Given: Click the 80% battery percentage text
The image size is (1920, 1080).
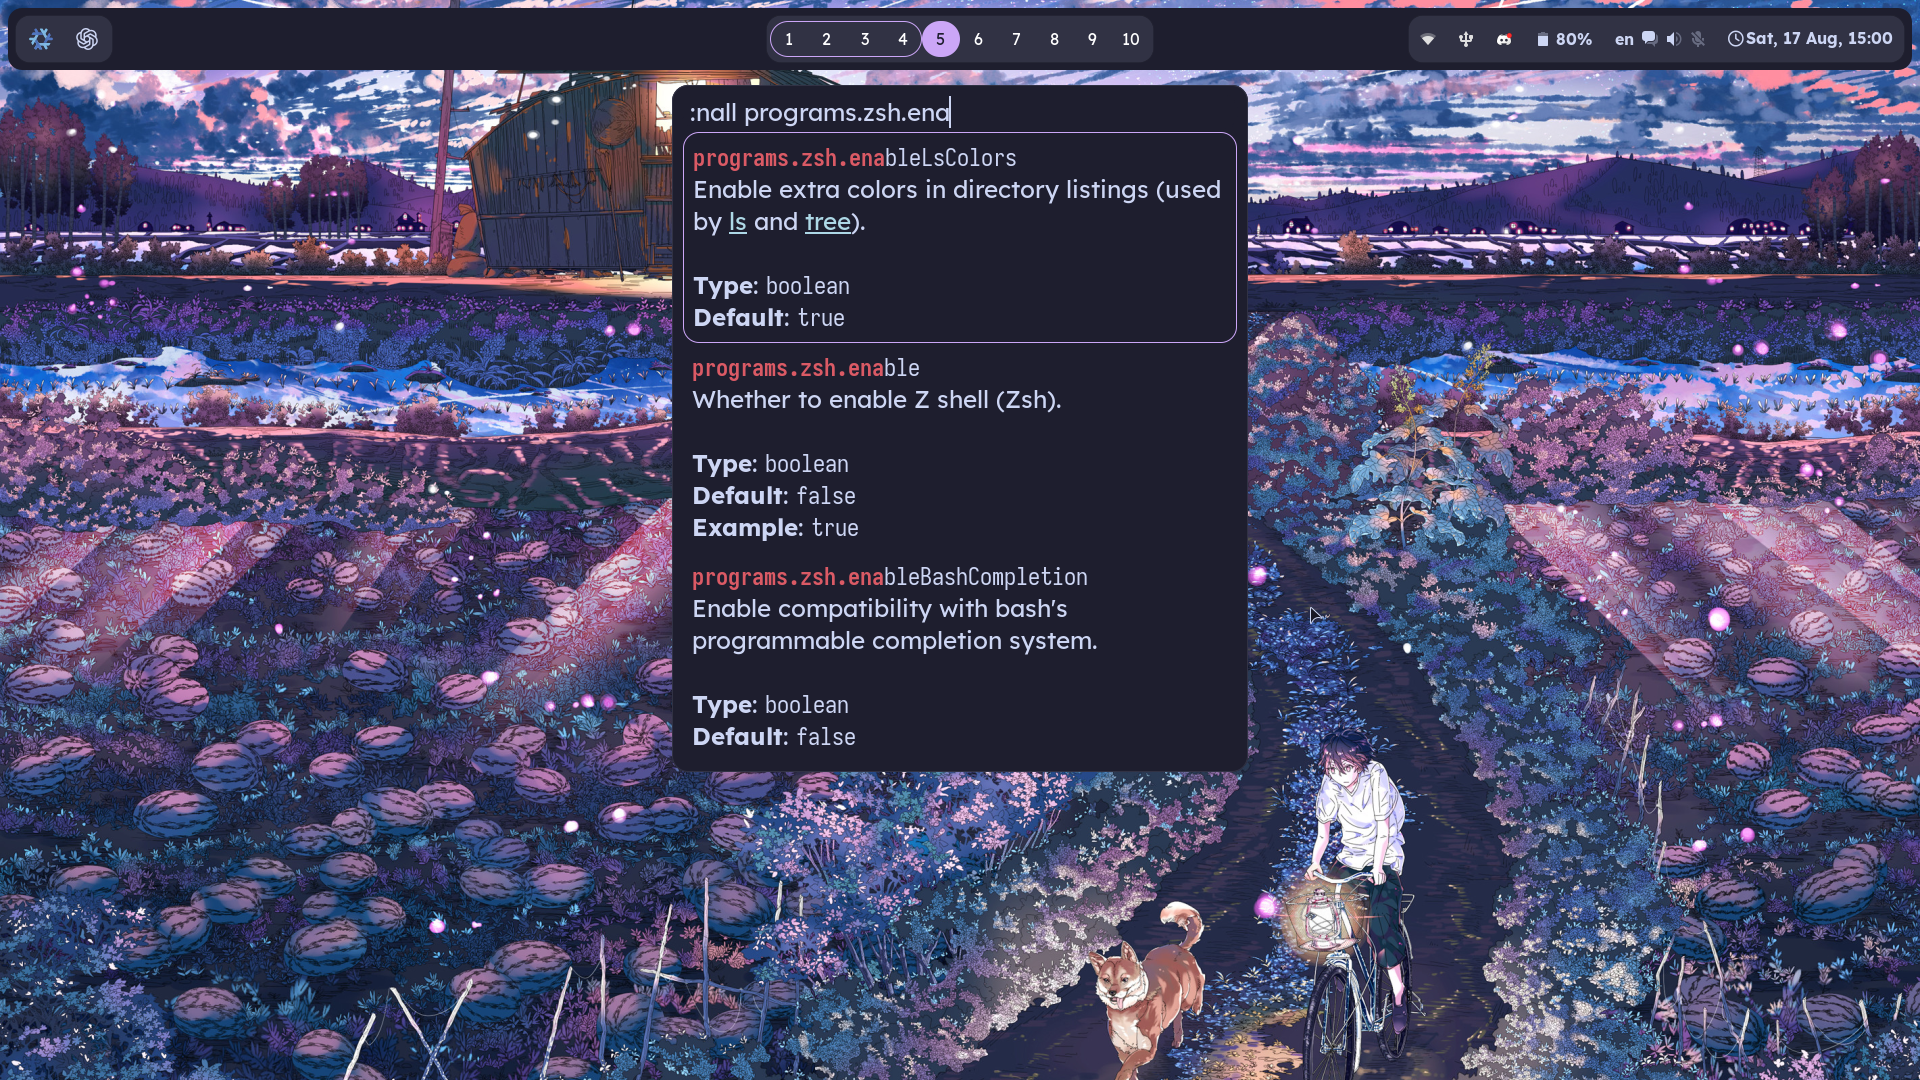Looking at the screenshot, I should [1574, 39].
